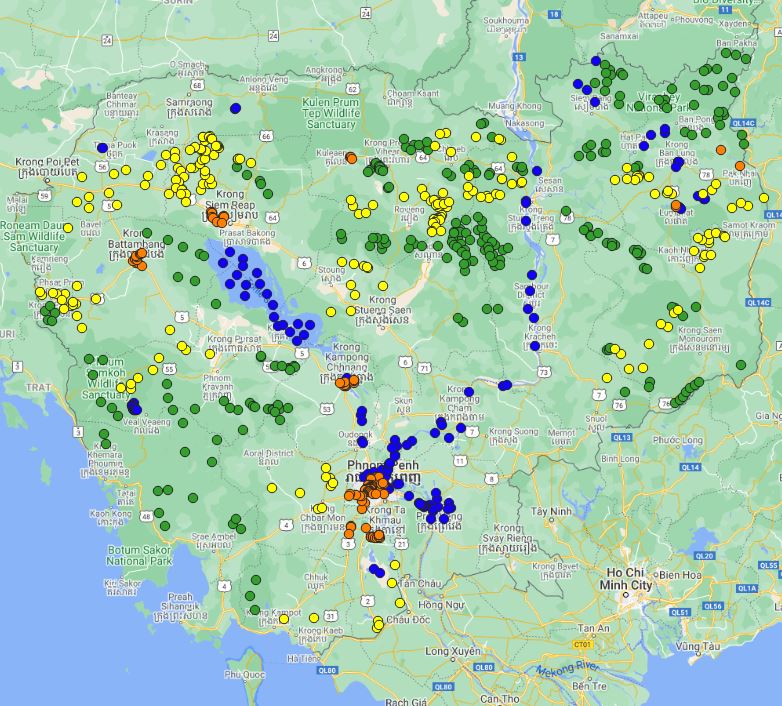782x706 pixels.
Task: Select the orange marker beside Kuleaen
Action: (351, 158)
